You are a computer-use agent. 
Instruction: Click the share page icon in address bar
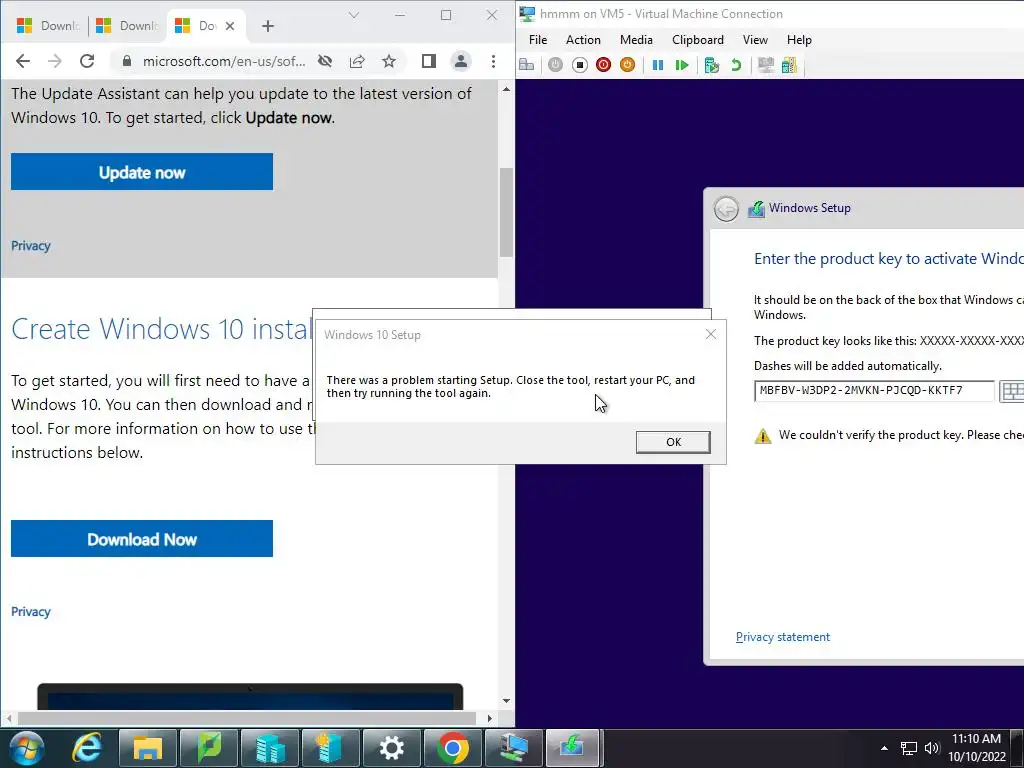click(x=357, y=61)
